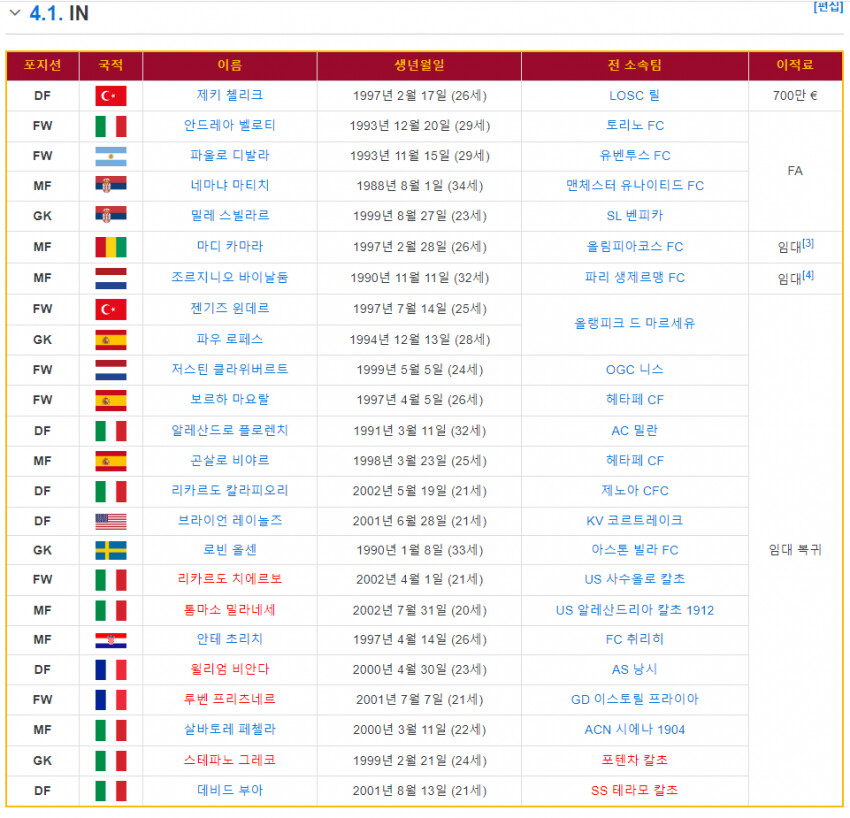
Task: Click the Italian flag beside 알레산드로 플로렌치
Action: [111, 431]
